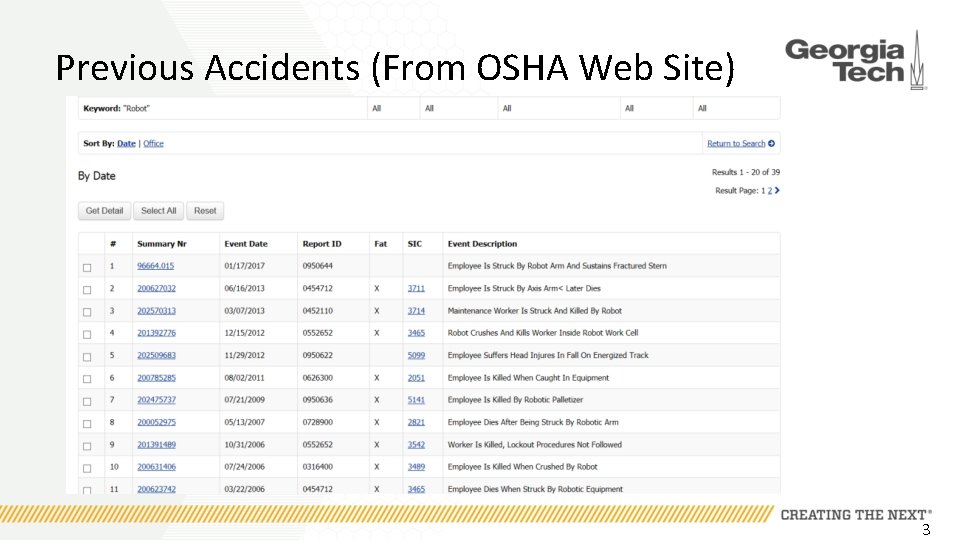Check the box for summary 200052975

(87, 424)
